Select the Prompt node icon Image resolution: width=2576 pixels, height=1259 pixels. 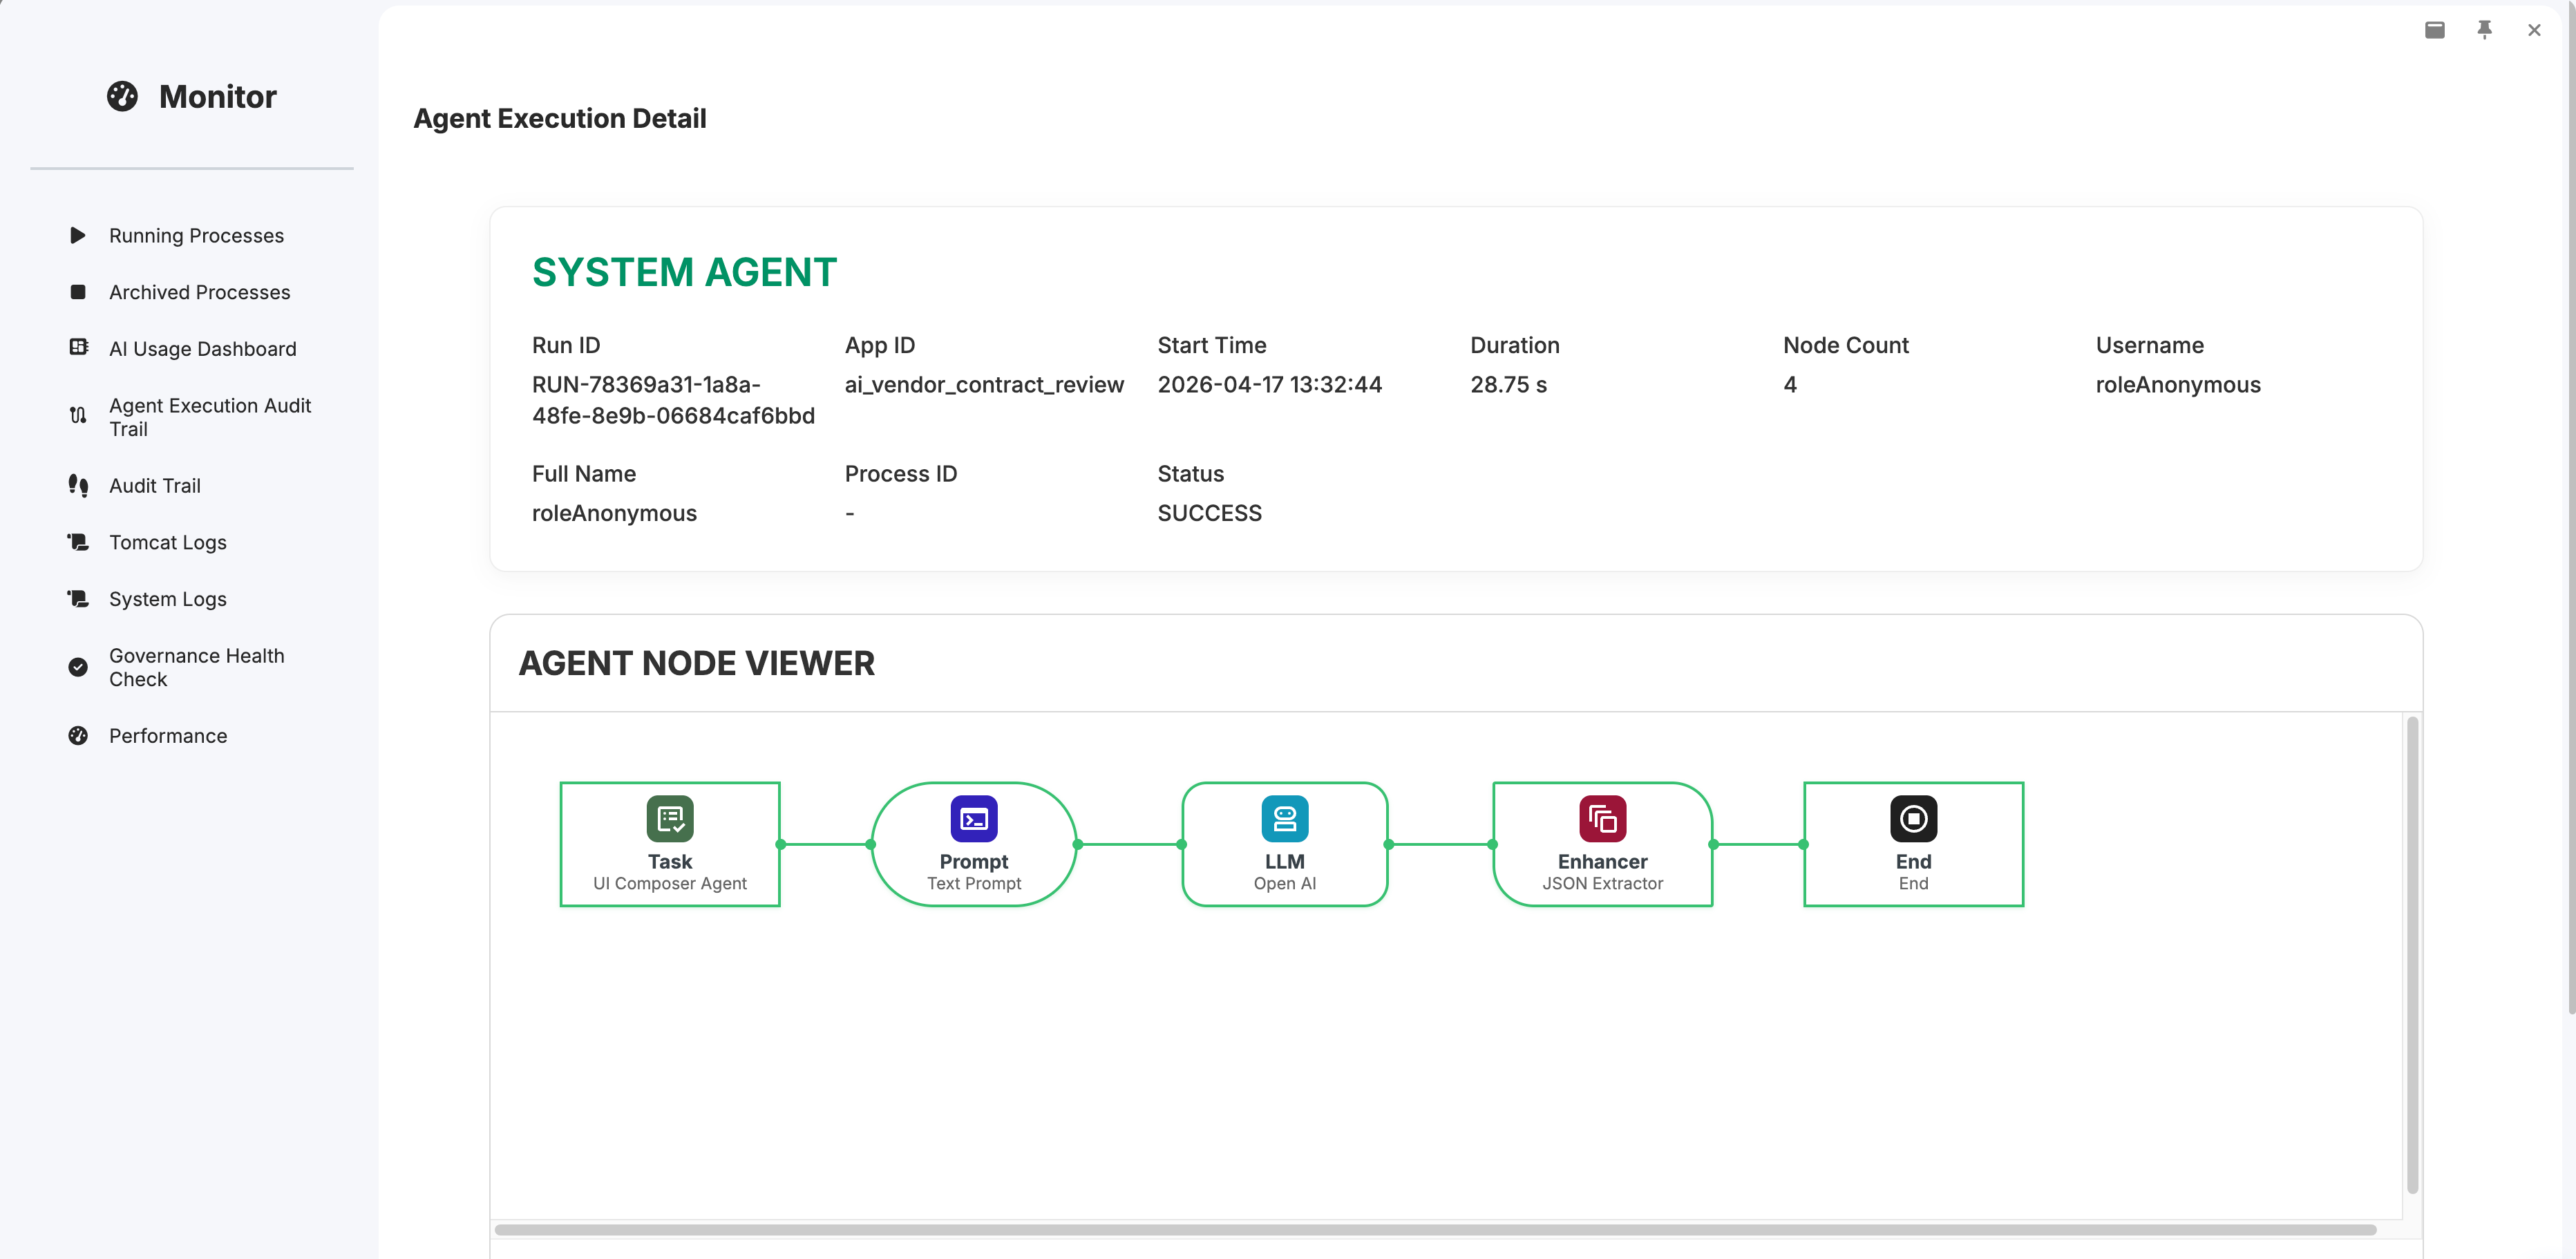tap(973, 819)
